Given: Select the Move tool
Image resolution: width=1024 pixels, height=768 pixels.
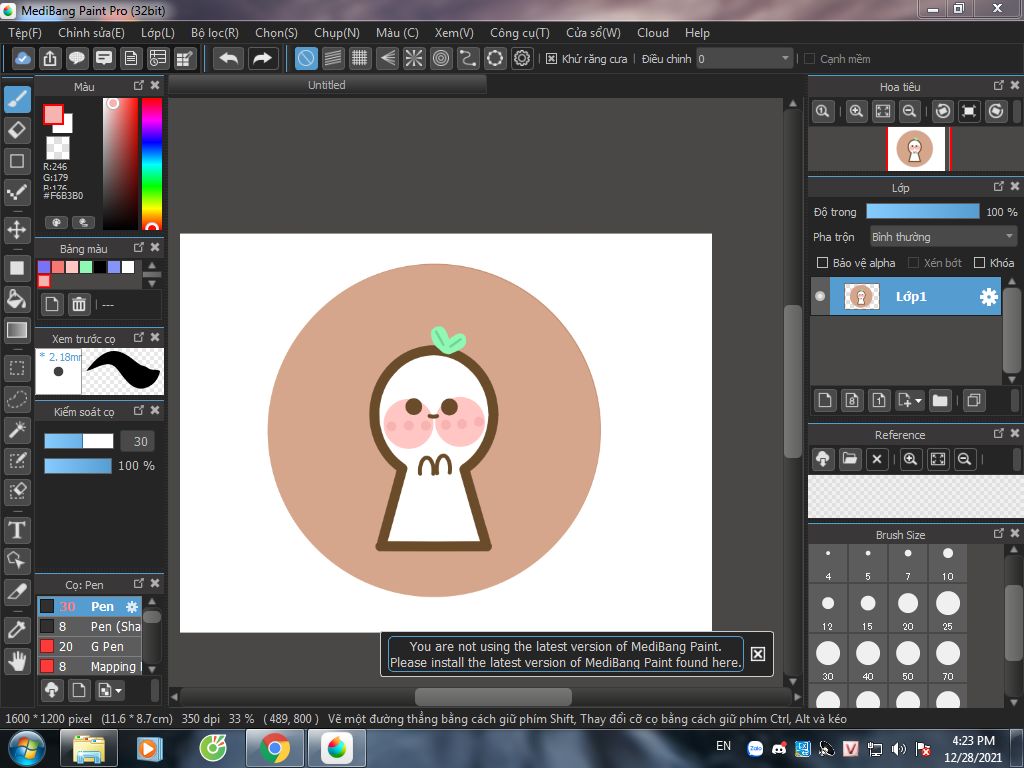Looking at the screenshot, I should (x=18, y=230).
